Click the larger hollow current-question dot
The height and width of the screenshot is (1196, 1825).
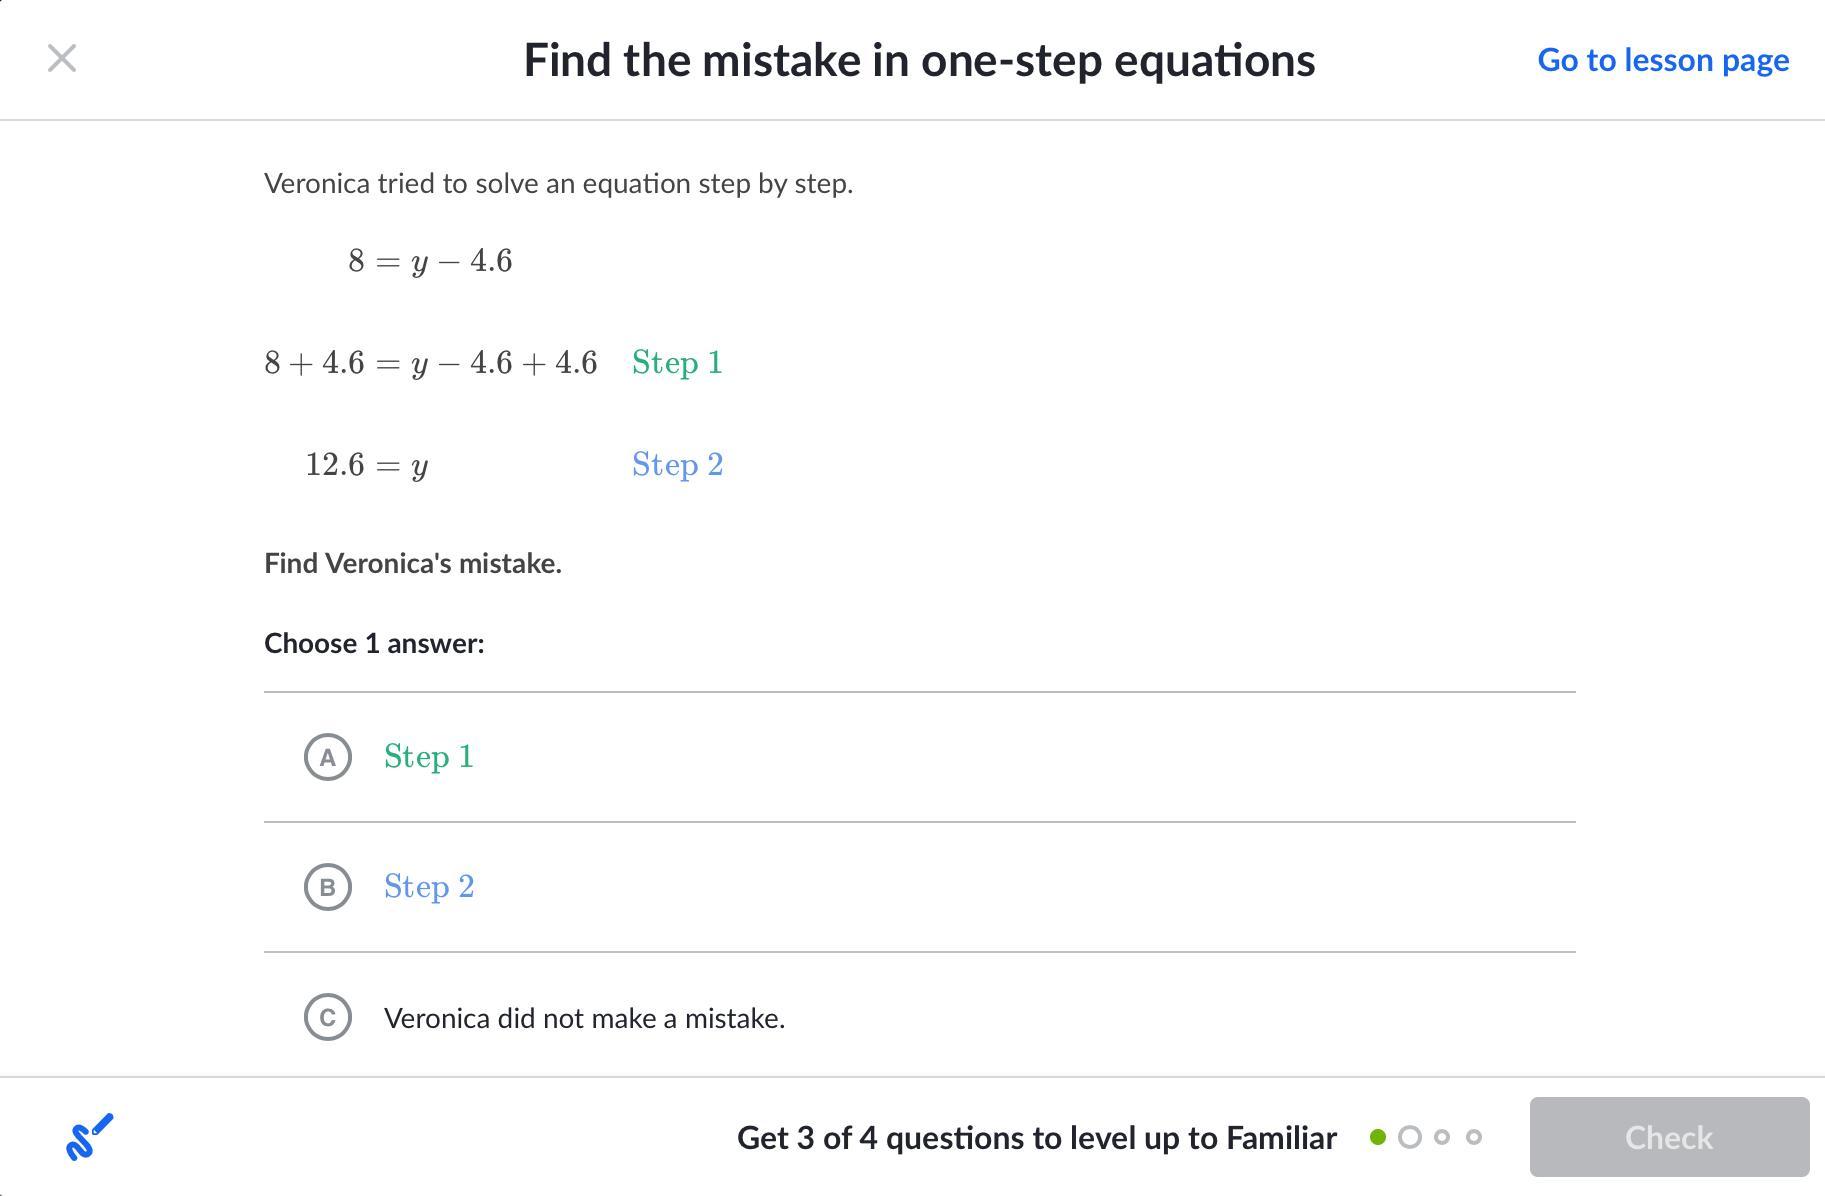(1410, 1137)
